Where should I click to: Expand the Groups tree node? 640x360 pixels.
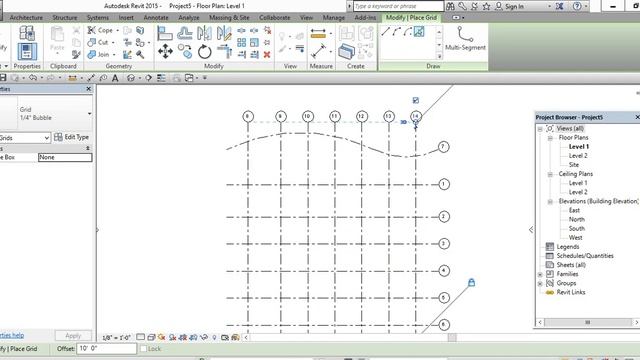coord(540,283)
